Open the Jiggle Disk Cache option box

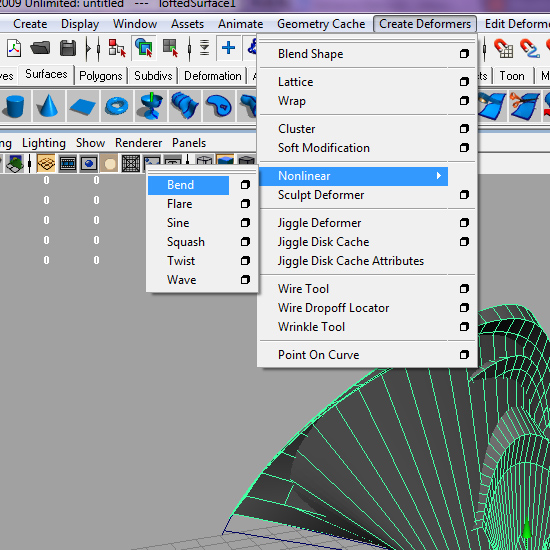coord(464,242)
